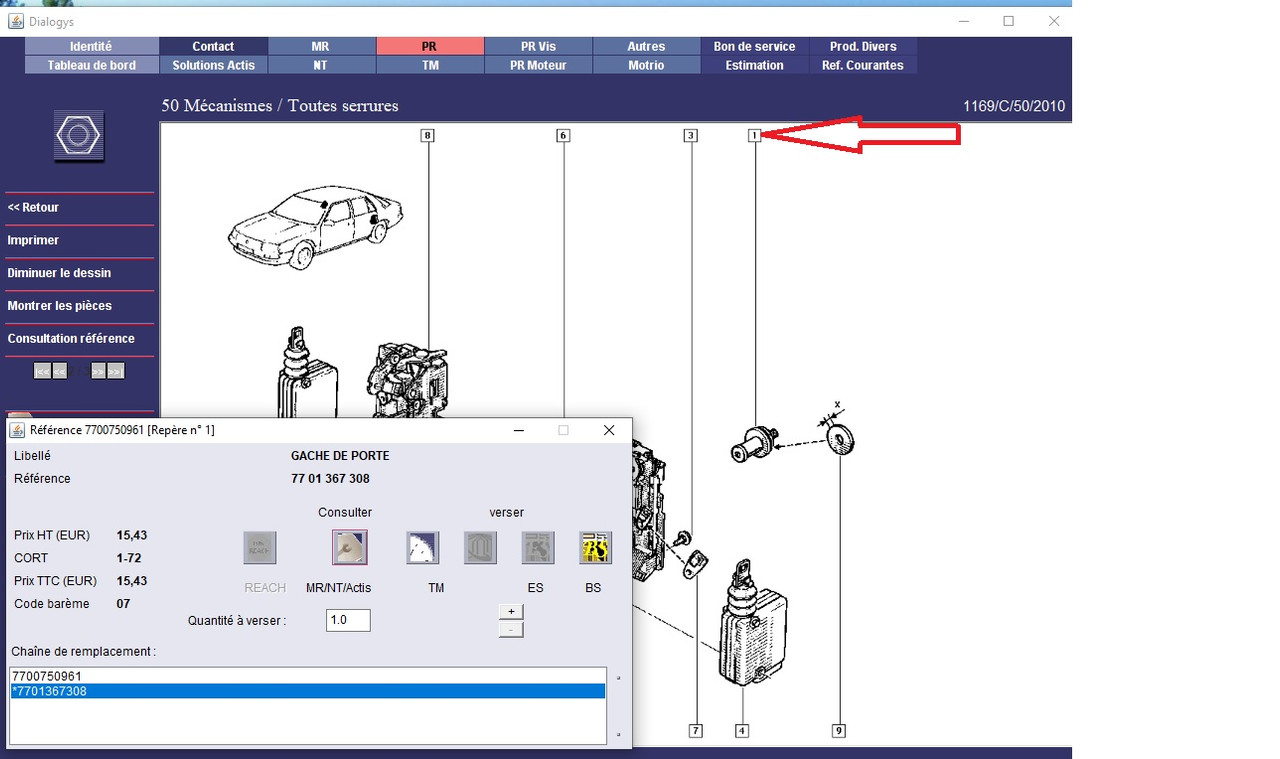Open MR/NT/Actis consultation icon

point(349,547)
